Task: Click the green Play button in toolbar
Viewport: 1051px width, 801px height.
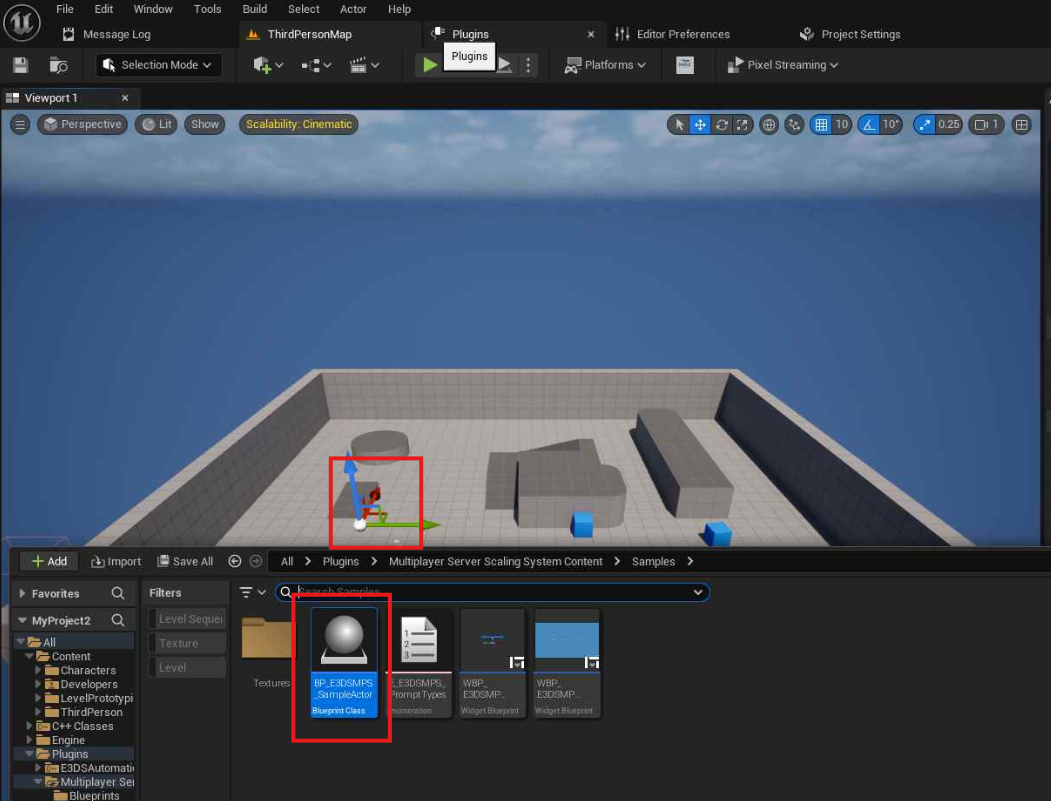Action: (430, 65)
